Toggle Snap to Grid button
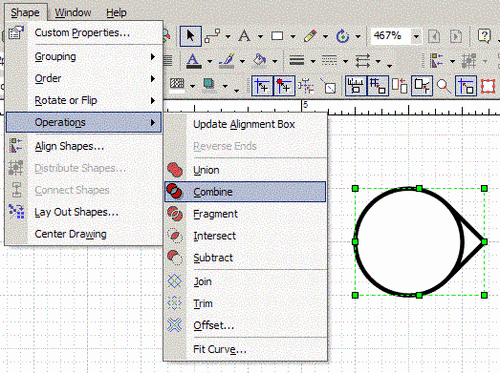Viewport: 500px width, 373px height. point(378,86)
